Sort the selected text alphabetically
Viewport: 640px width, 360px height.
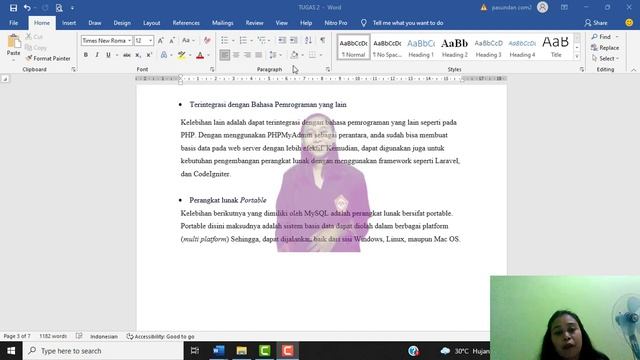[308, 40]
